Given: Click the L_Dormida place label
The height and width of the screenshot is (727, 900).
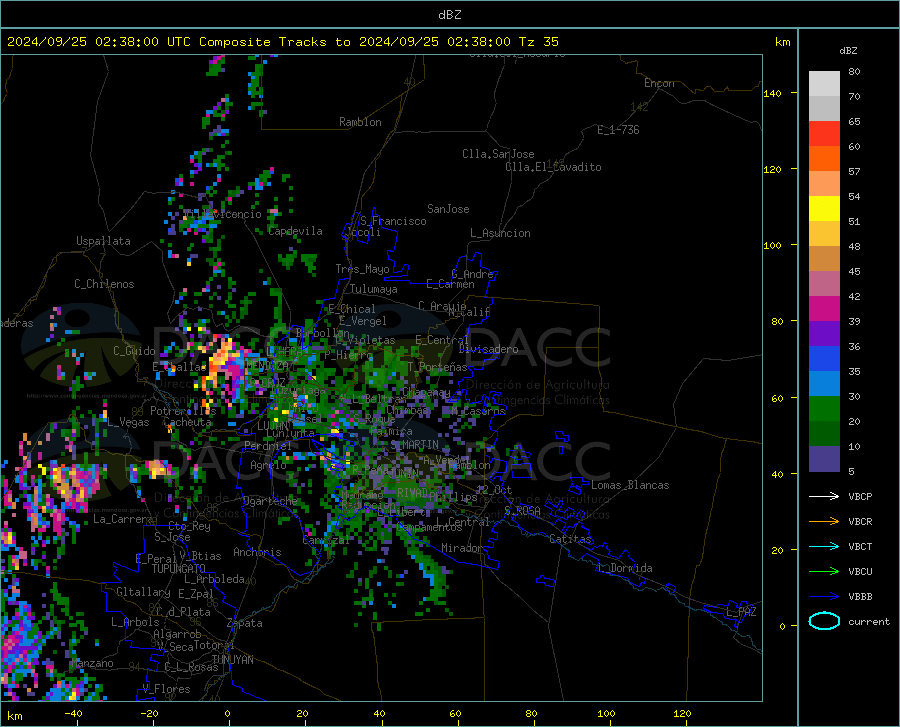Looking at the screenshot, I should coord(625,568).
